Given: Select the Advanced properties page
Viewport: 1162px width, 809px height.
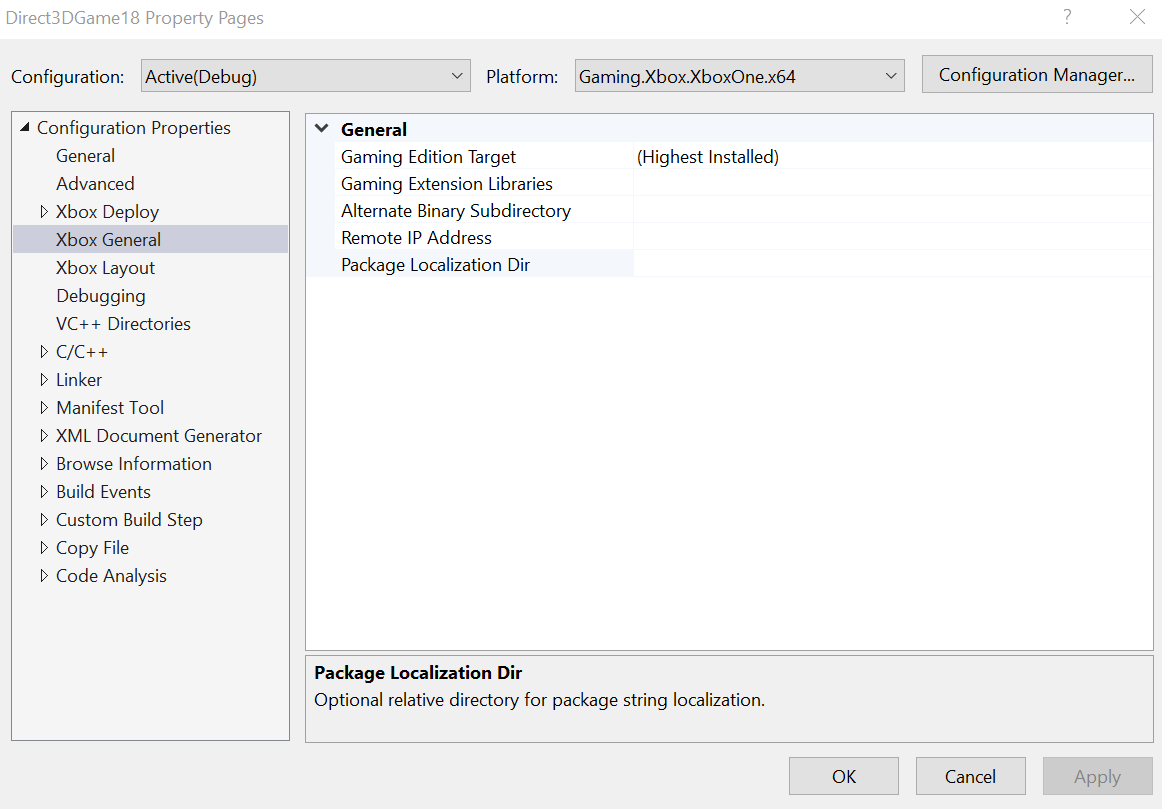Looking at the screenshot, I should tap(95, 184).
